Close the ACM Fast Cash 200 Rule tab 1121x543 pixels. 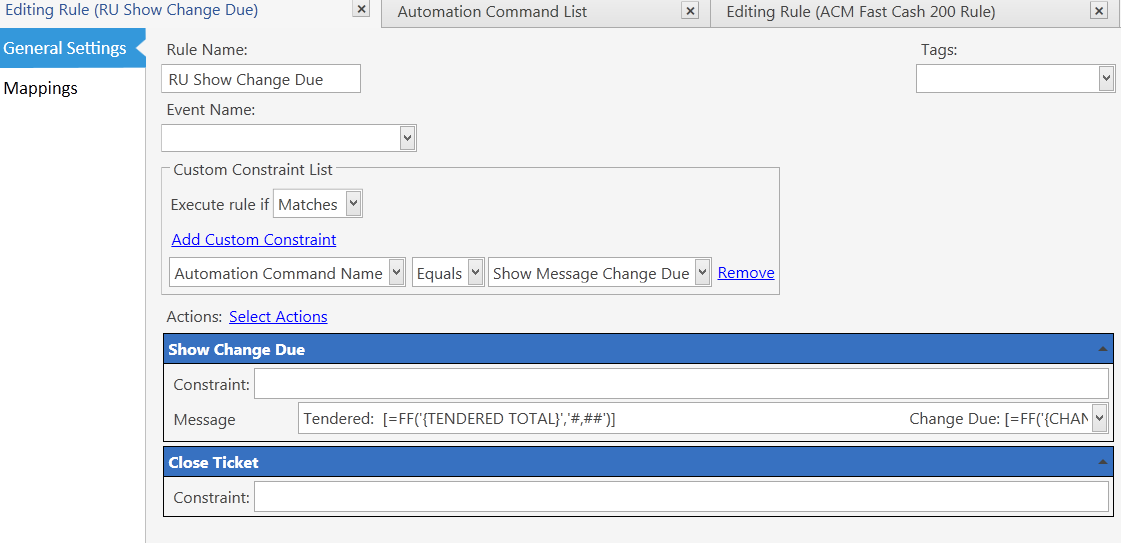coord(1099,11)
